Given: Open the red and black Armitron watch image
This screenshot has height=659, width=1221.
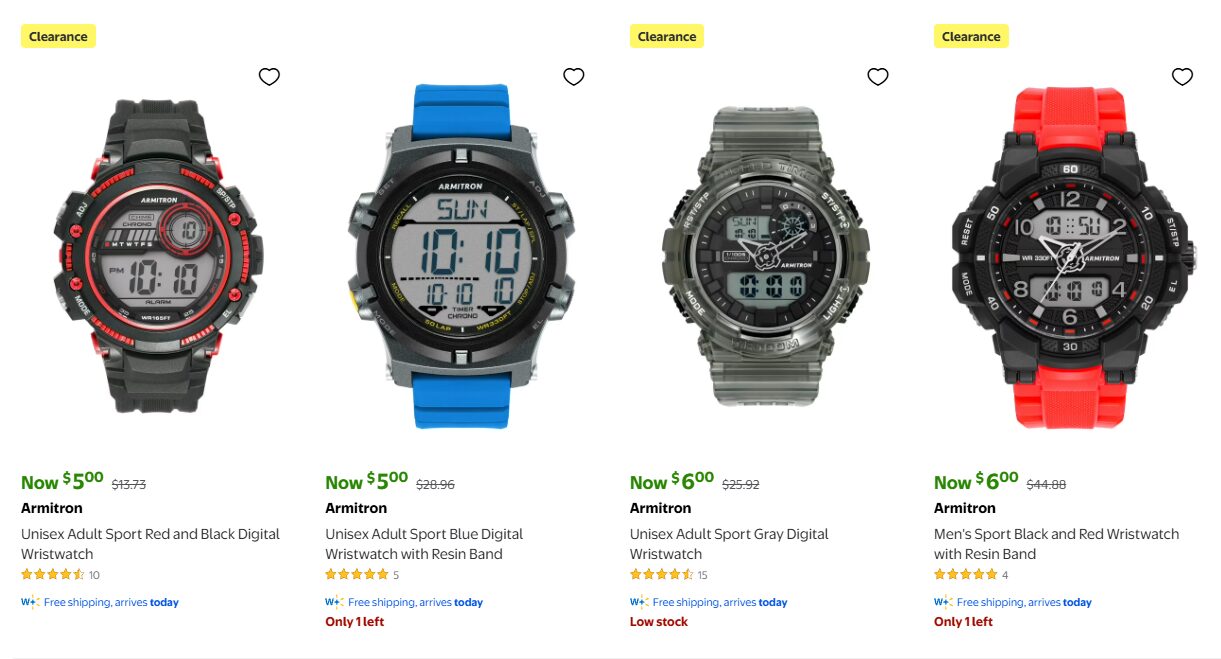Looking at the screenshot, I should (x=156, y=256).
